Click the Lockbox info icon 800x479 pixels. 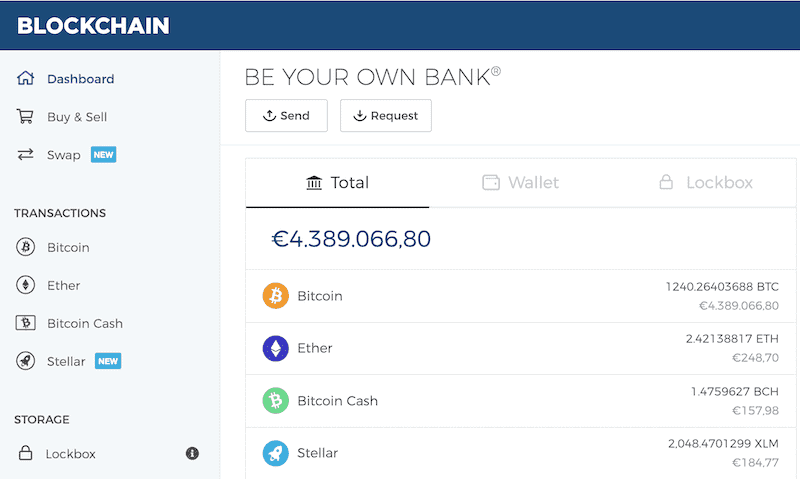click(x=192, y=453)
